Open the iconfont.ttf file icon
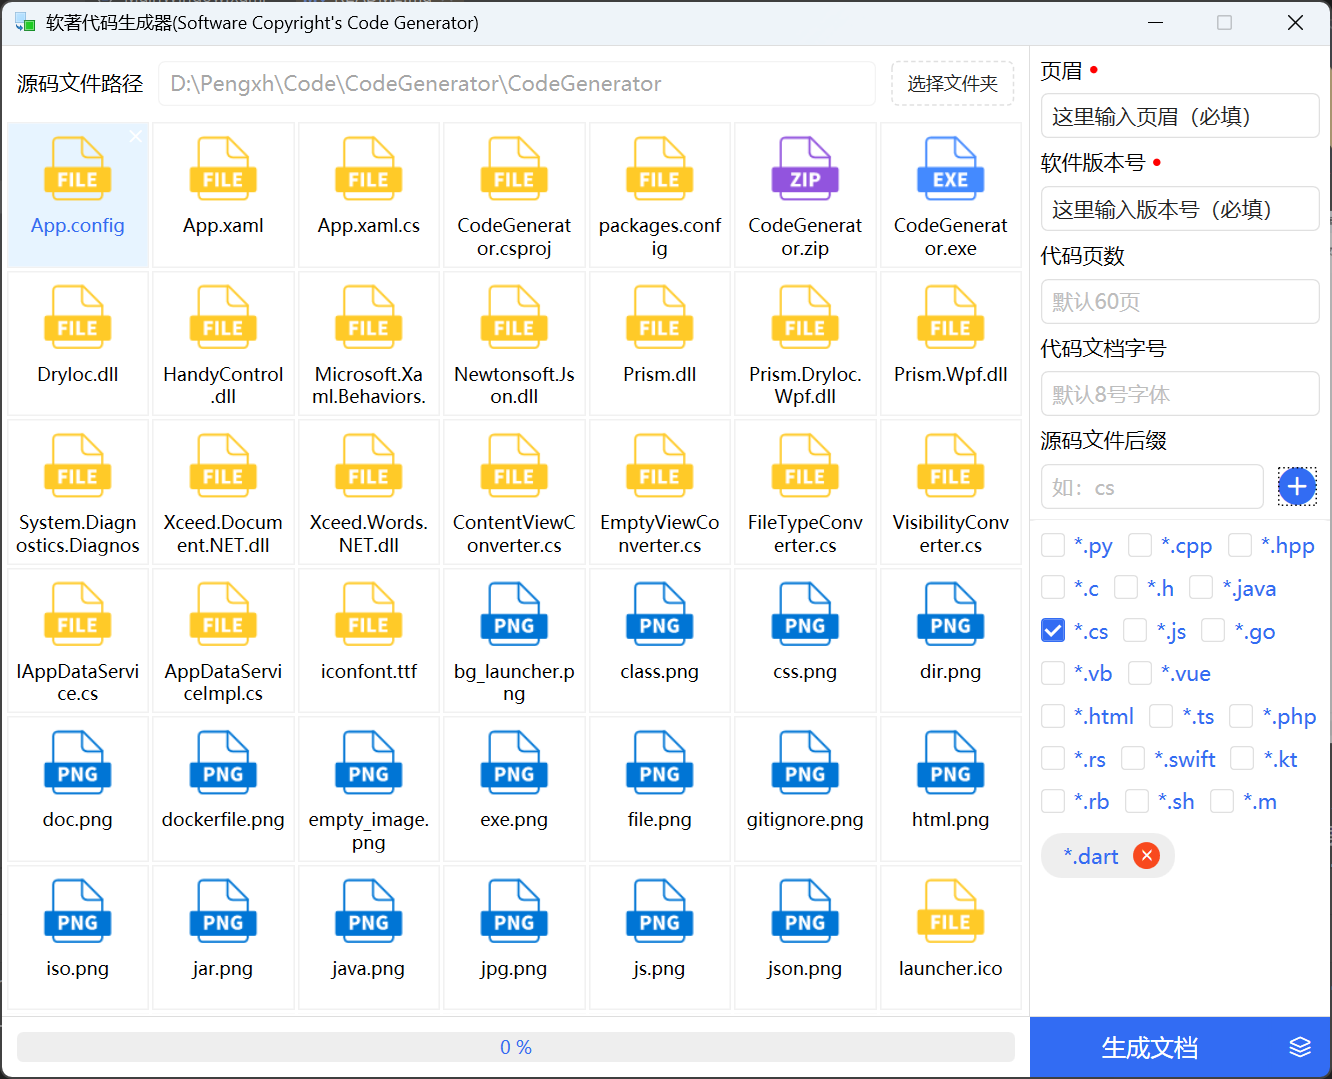This screenshot has height=1079, width=1332. point(368,614)
